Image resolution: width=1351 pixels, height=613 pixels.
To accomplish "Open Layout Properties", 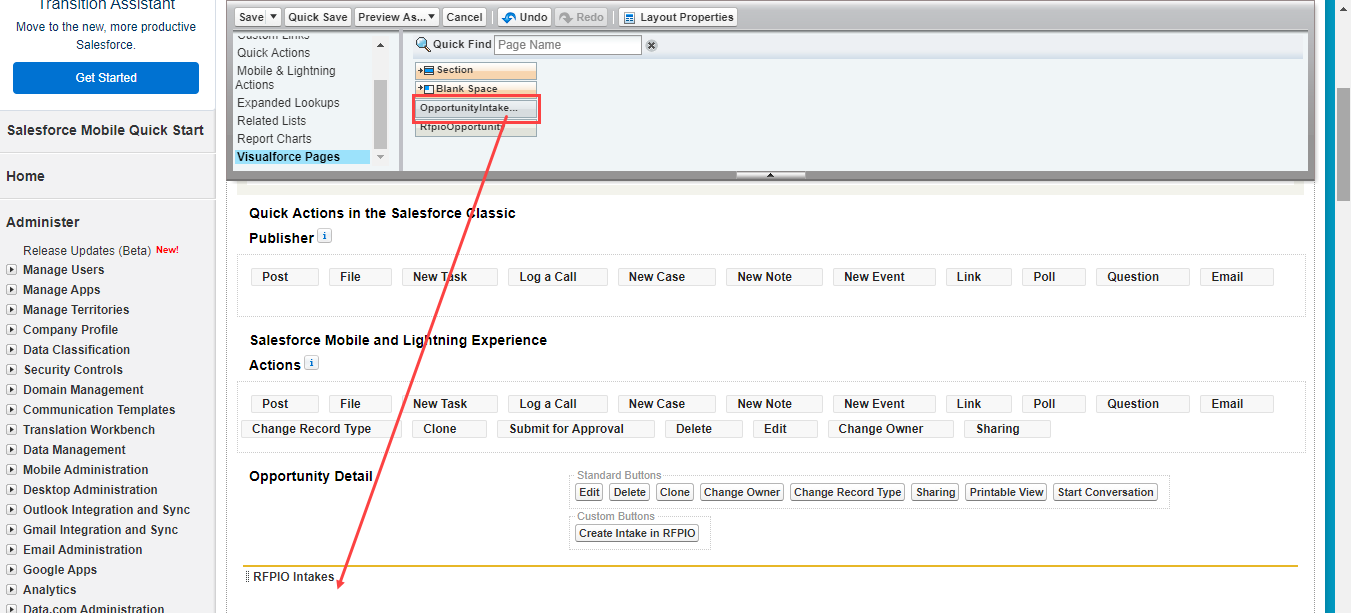I will (x=678, y=17).
